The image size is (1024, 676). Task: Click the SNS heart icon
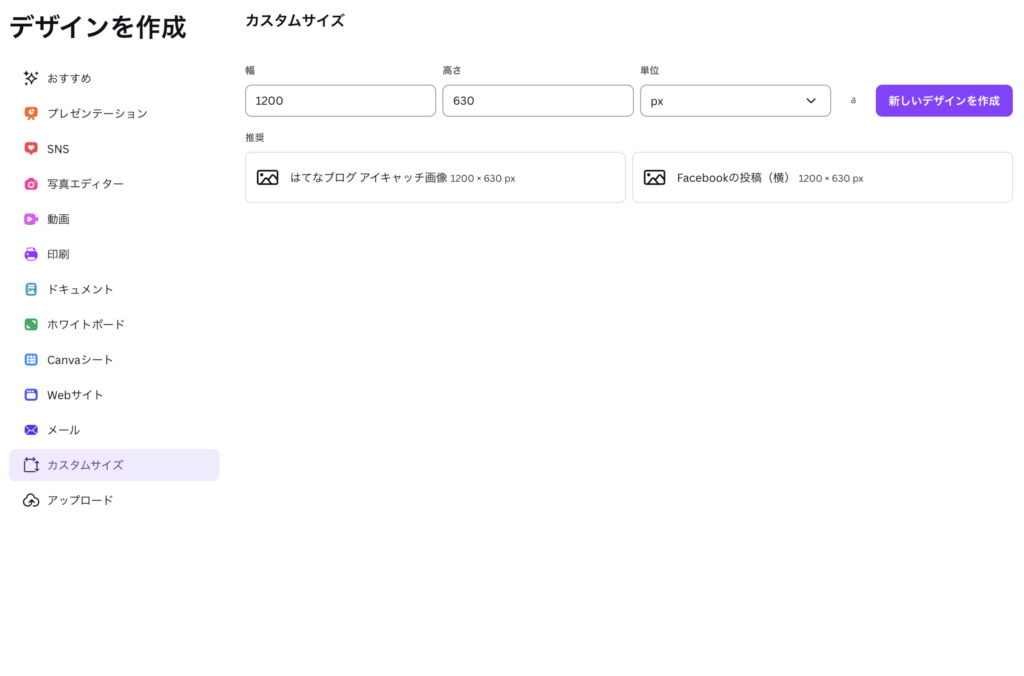click(x=31, y=149)
